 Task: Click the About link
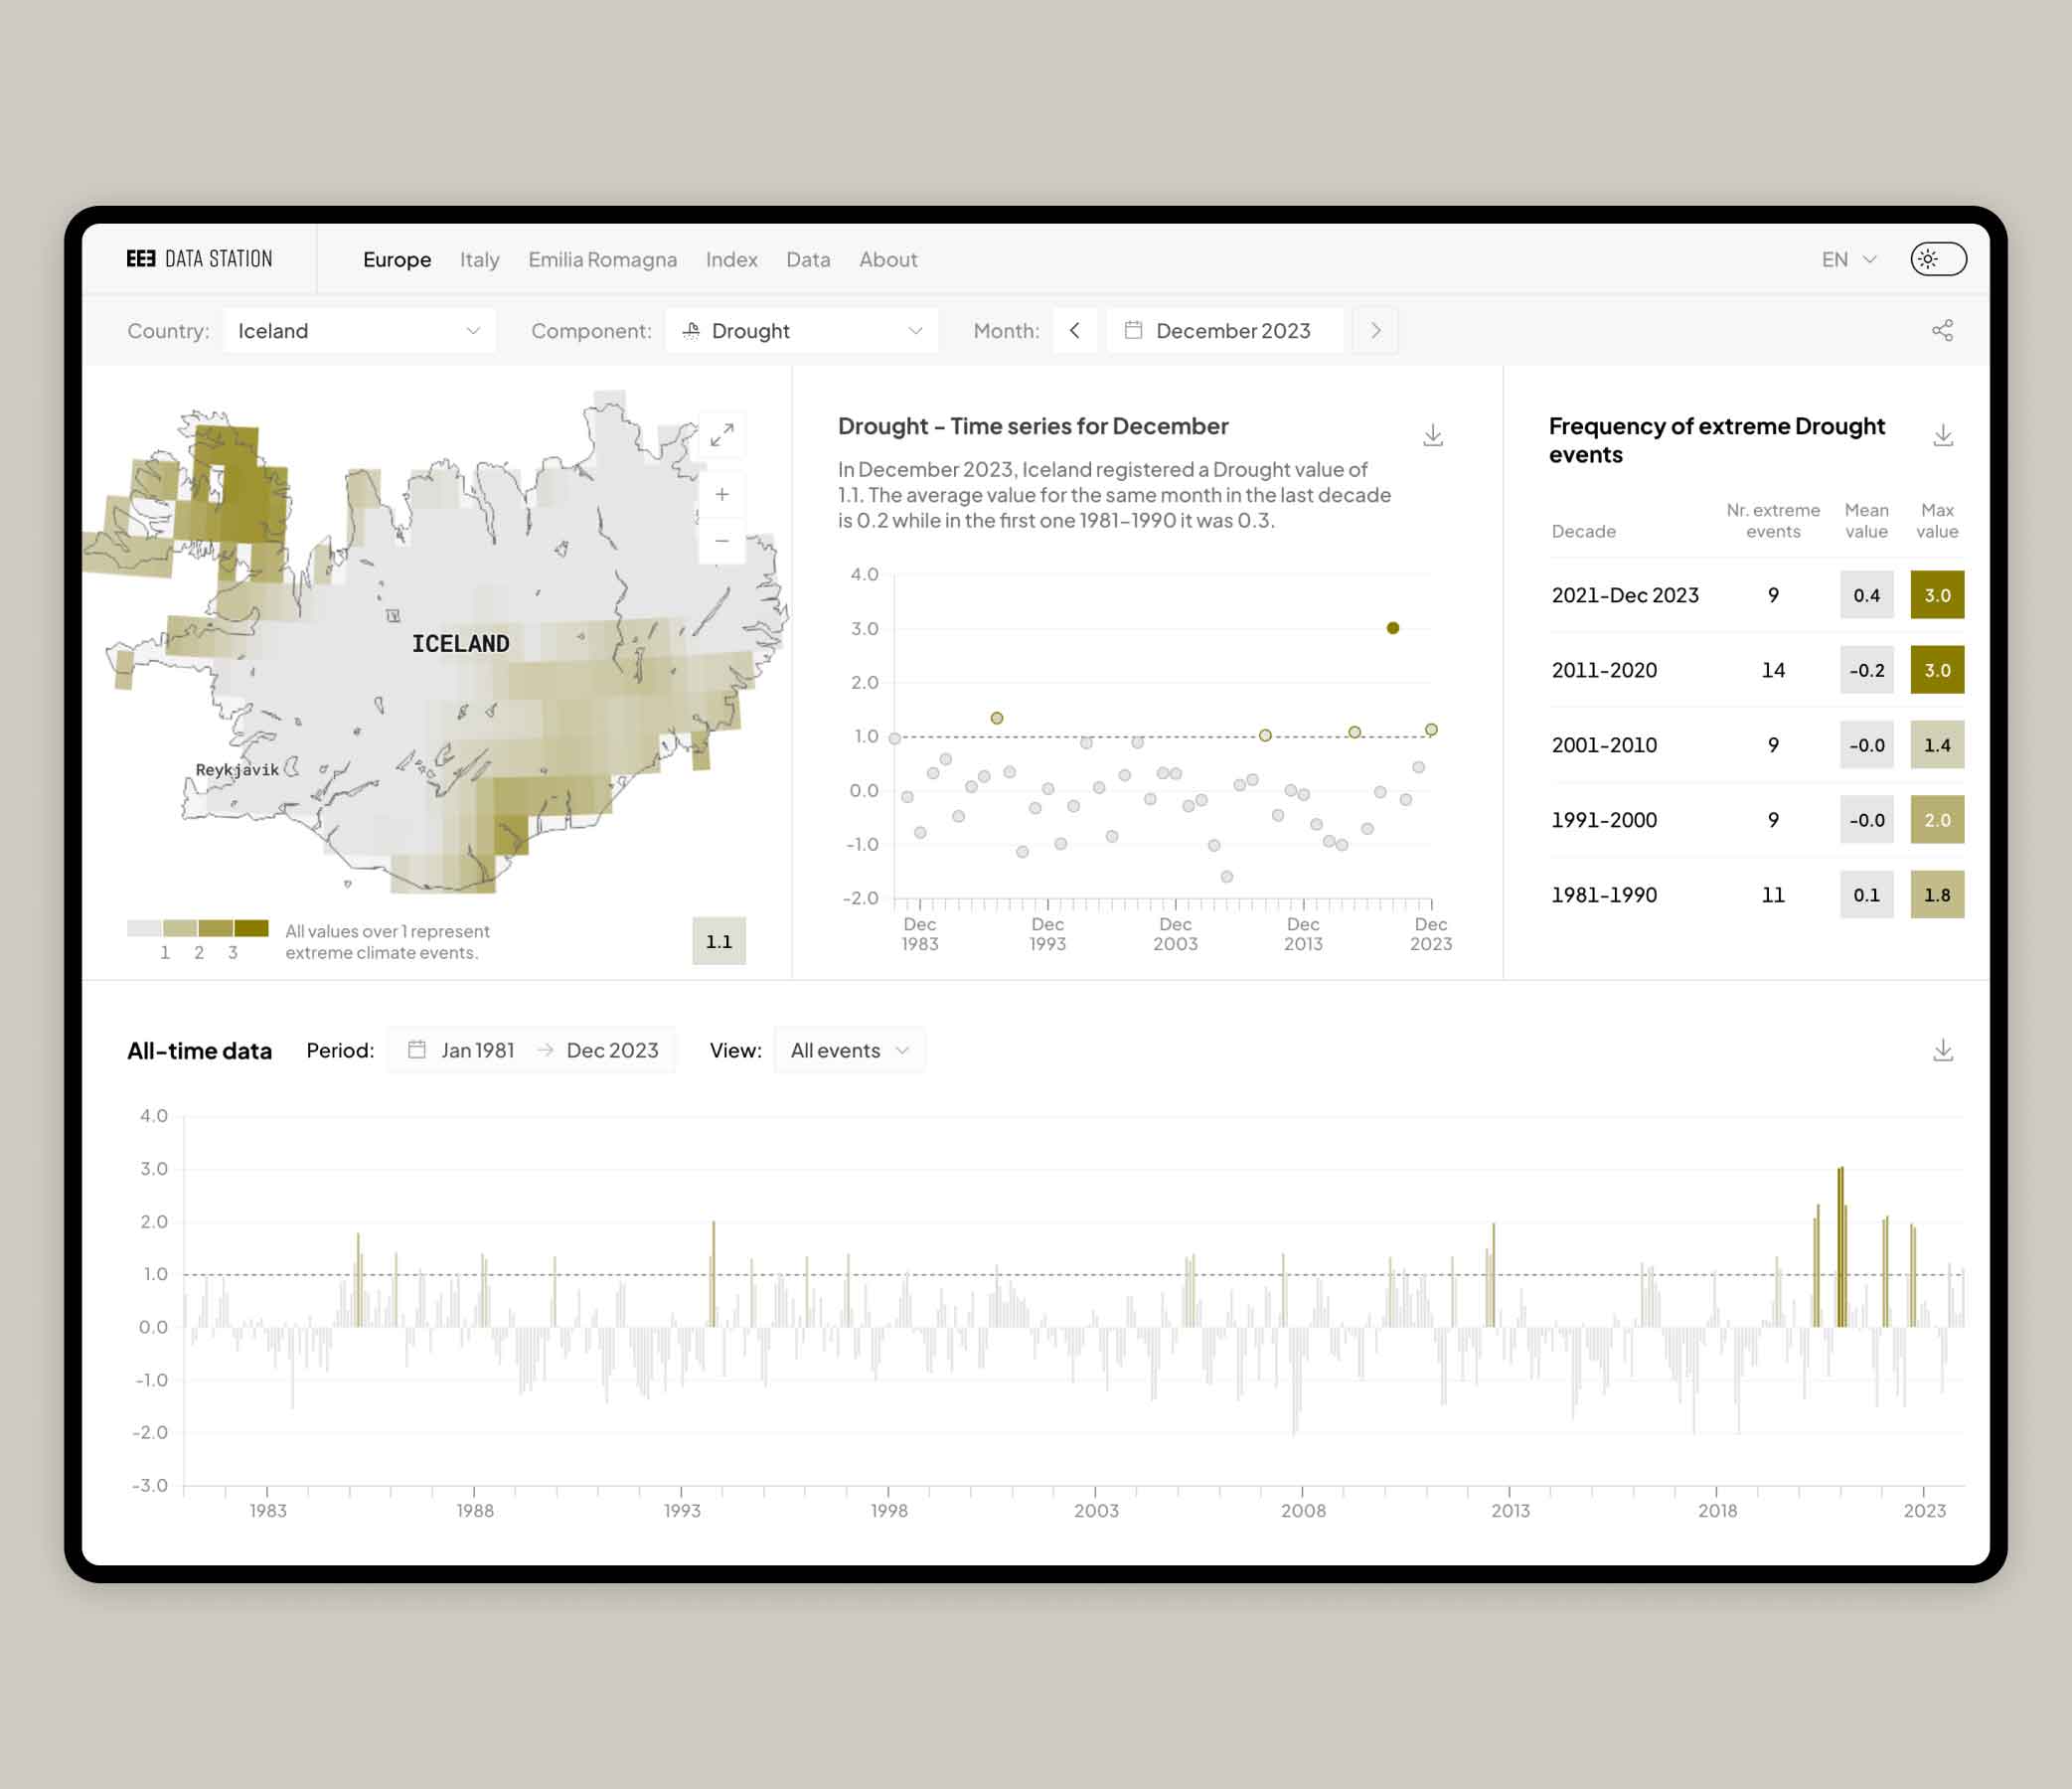887,259
